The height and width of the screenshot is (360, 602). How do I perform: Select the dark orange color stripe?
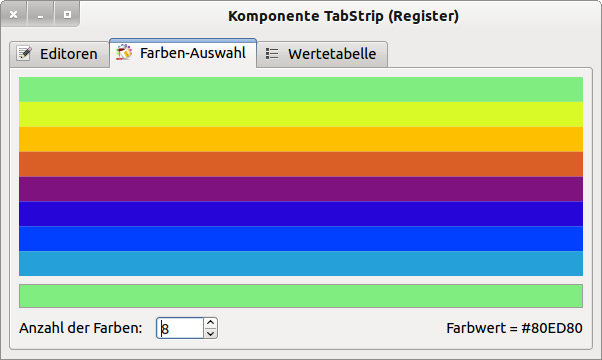(x=301, y=164)
